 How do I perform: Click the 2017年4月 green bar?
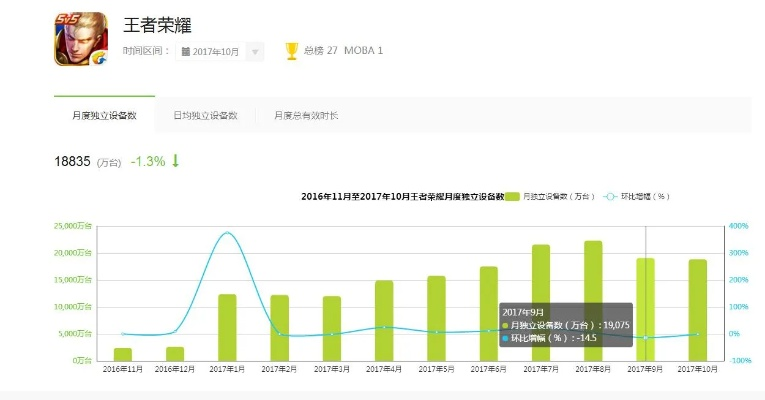(384, 320)
